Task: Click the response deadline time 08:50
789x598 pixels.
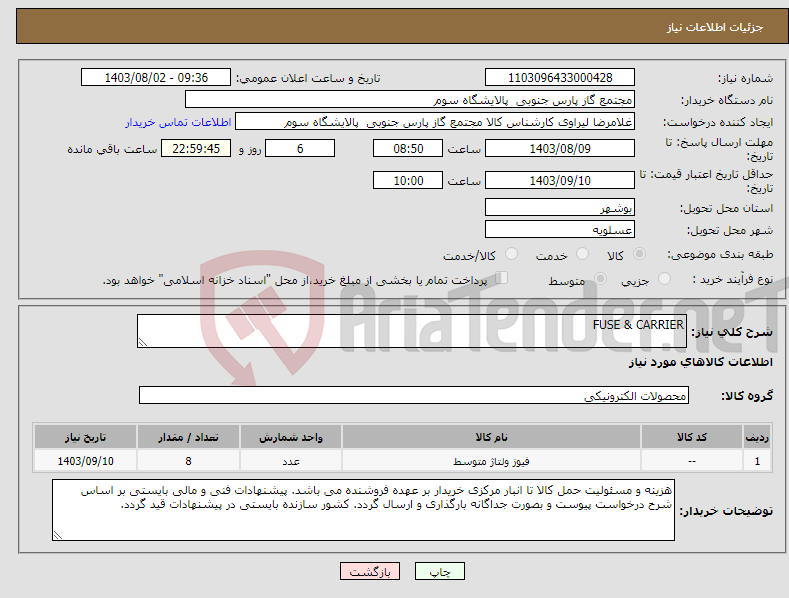Action: (408, 148)
